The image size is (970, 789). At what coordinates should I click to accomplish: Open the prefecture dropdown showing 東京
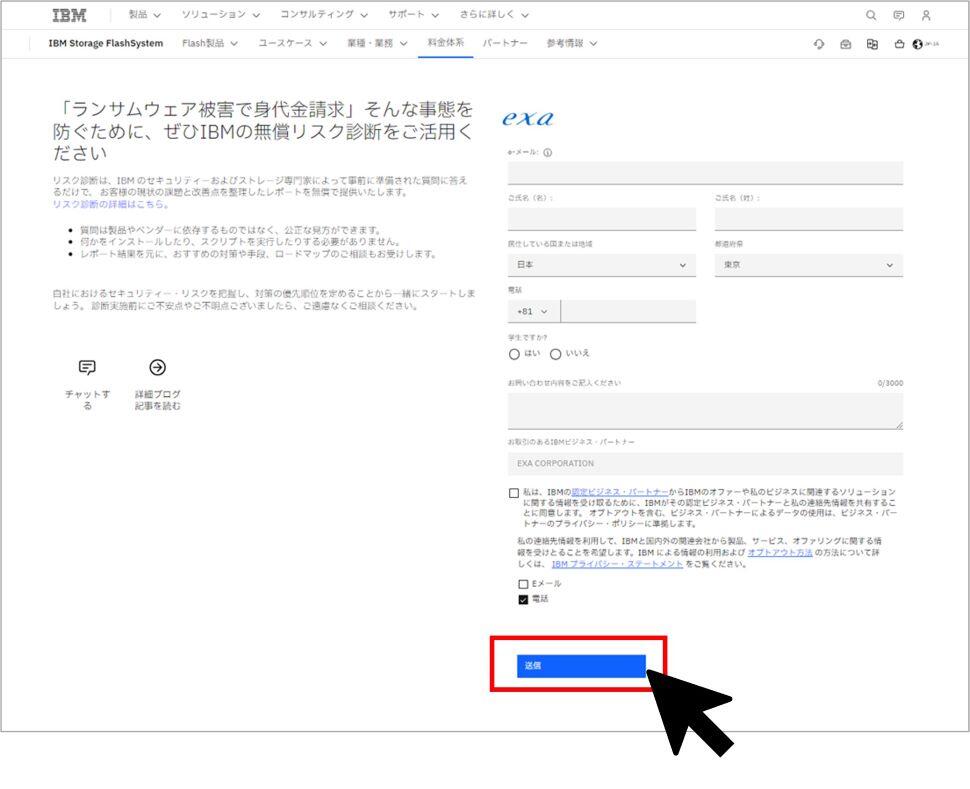tap(809, 265)
